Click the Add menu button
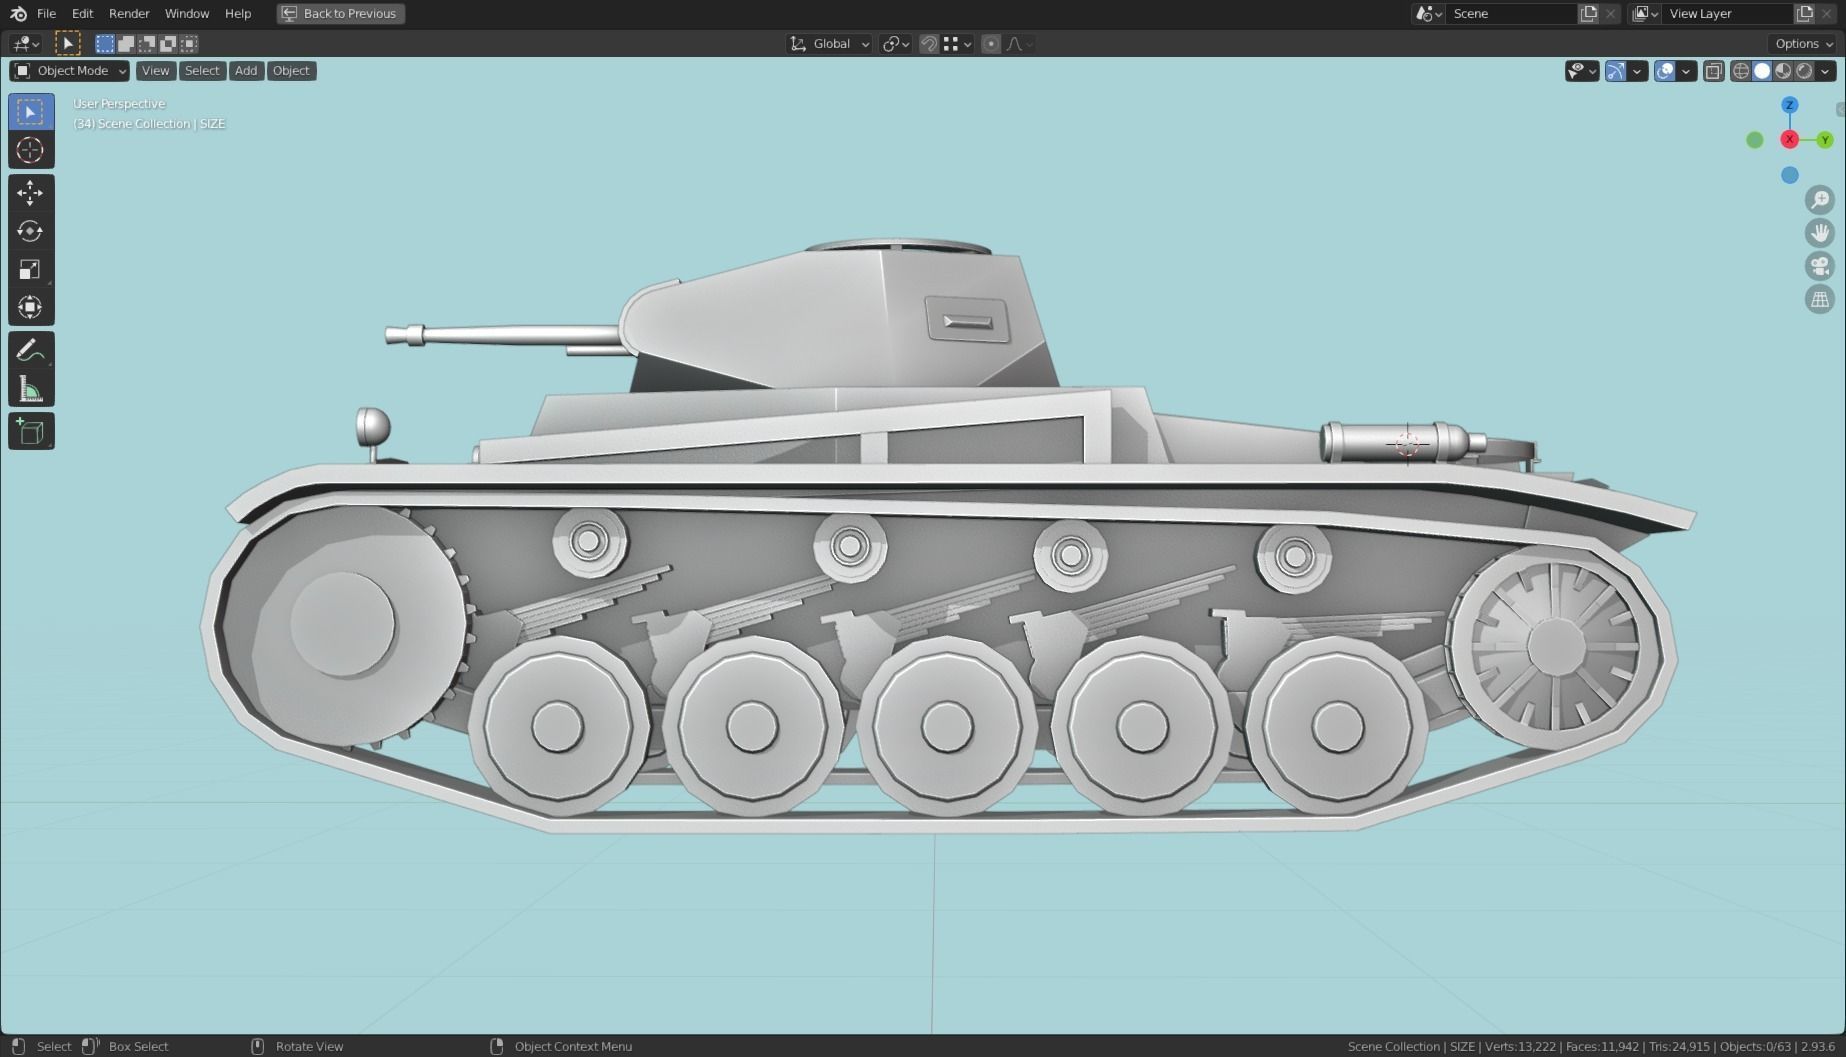This screenshot has height=1057, width=1846. (246, 70)
